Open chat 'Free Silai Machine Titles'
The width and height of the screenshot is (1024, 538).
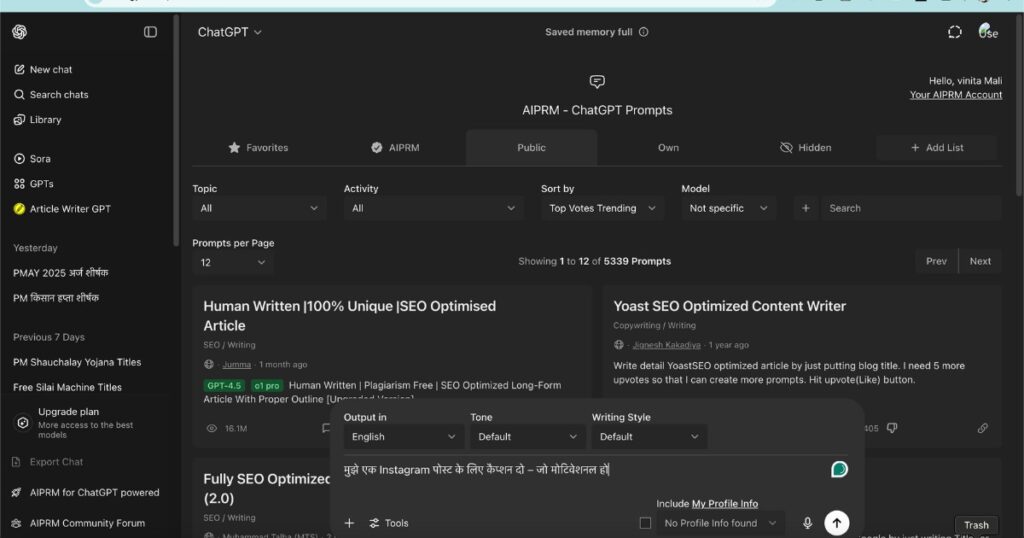click(67, 387)
